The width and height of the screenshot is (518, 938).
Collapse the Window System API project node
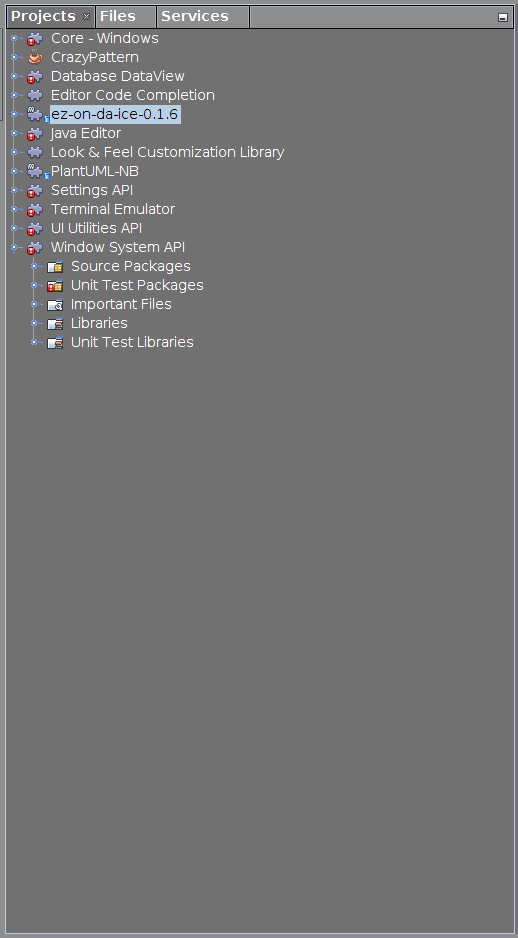(14, 247)
